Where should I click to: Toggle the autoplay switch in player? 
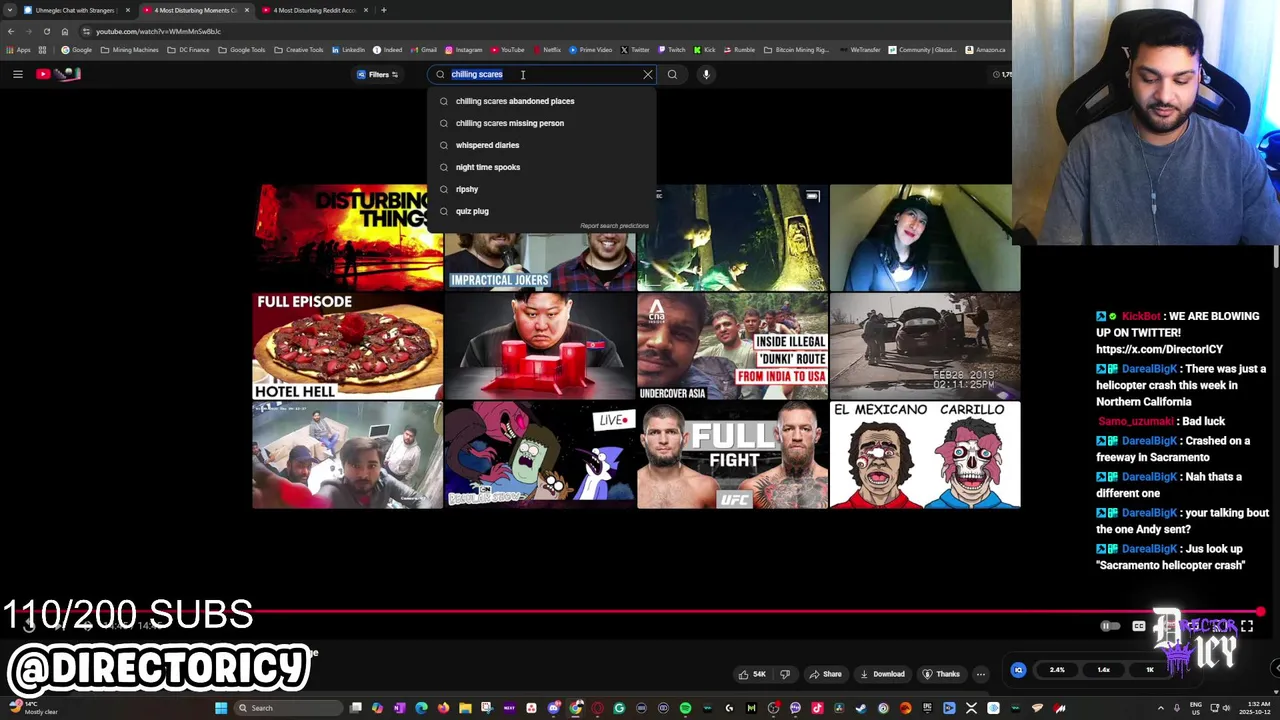click(x=1109, y=626)
